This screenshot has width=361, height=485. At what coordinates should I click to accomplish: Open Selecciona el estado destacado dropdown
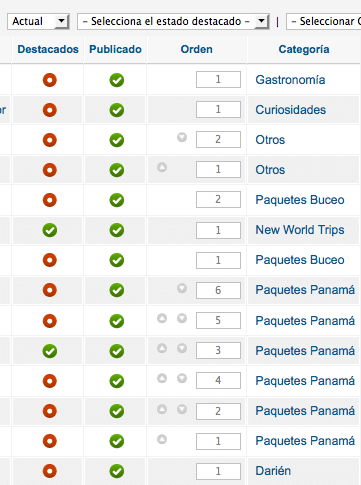click(173, 21)
